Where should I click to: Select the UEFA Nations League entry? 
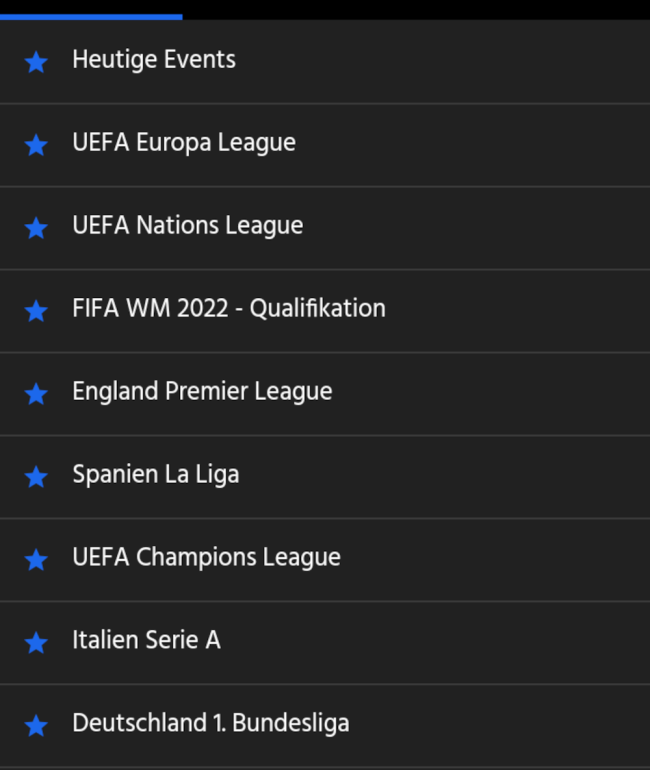pyautogui.click(x=188, y=226)
